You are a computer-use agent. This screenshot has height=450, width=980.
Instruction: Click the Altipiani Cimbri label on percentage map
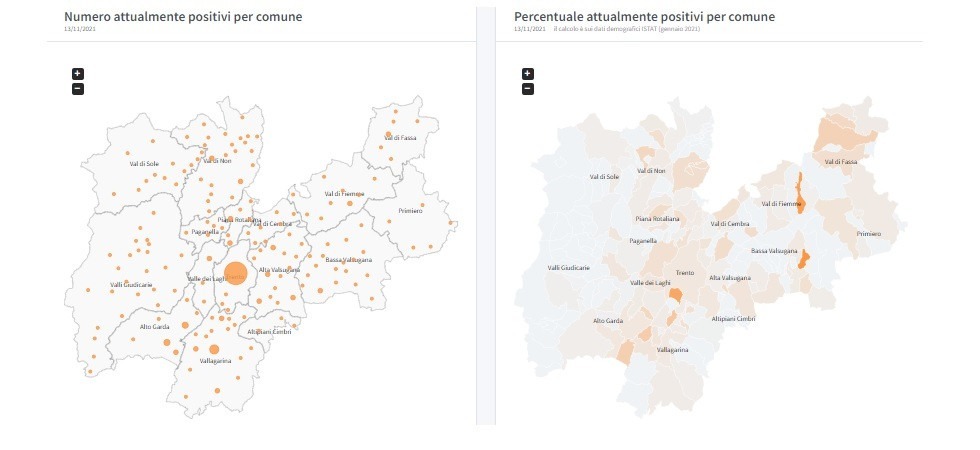tap(733, 319)
